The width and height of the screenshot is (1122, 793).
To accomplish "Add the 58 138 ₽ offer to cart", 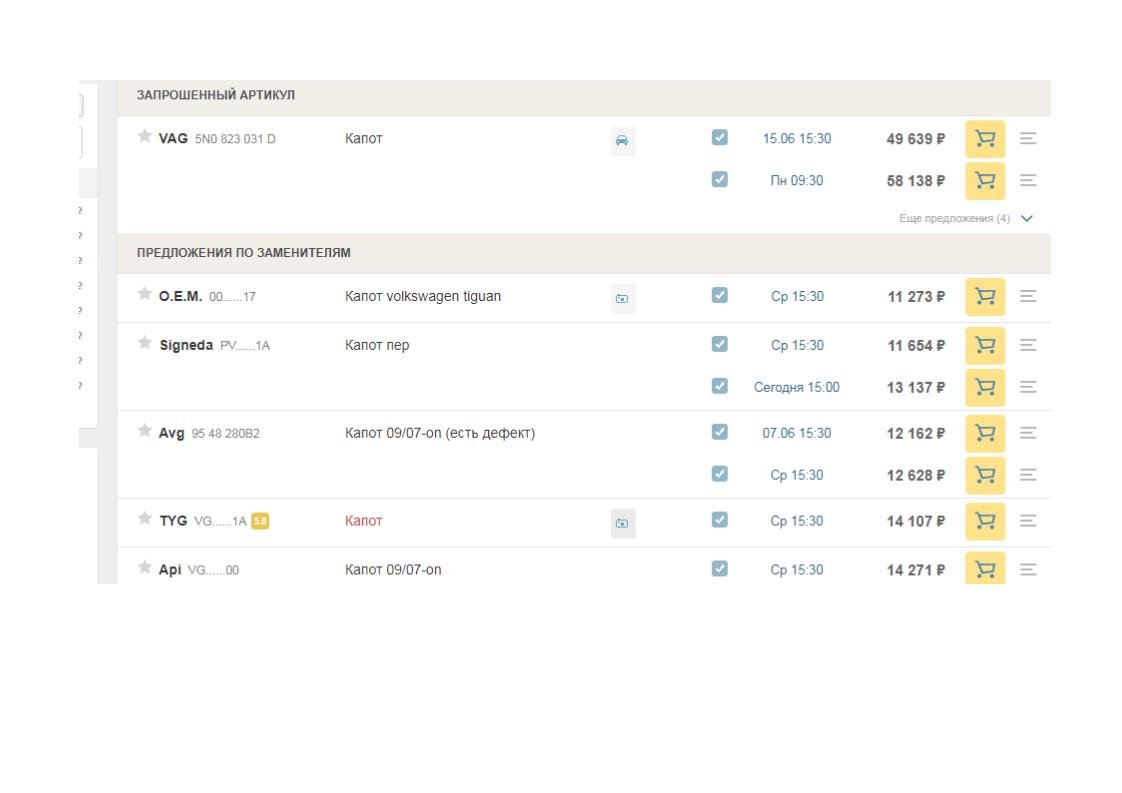I will click(985, 180).
